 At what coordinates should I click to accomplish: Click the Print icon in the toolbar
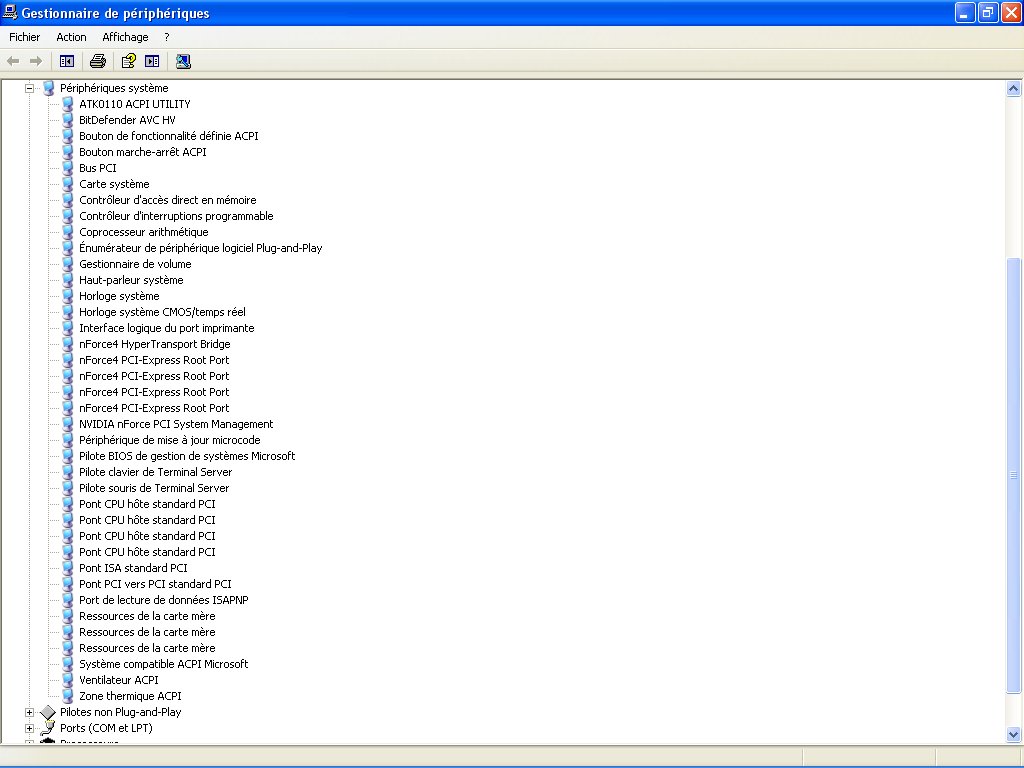click(98, 61)
